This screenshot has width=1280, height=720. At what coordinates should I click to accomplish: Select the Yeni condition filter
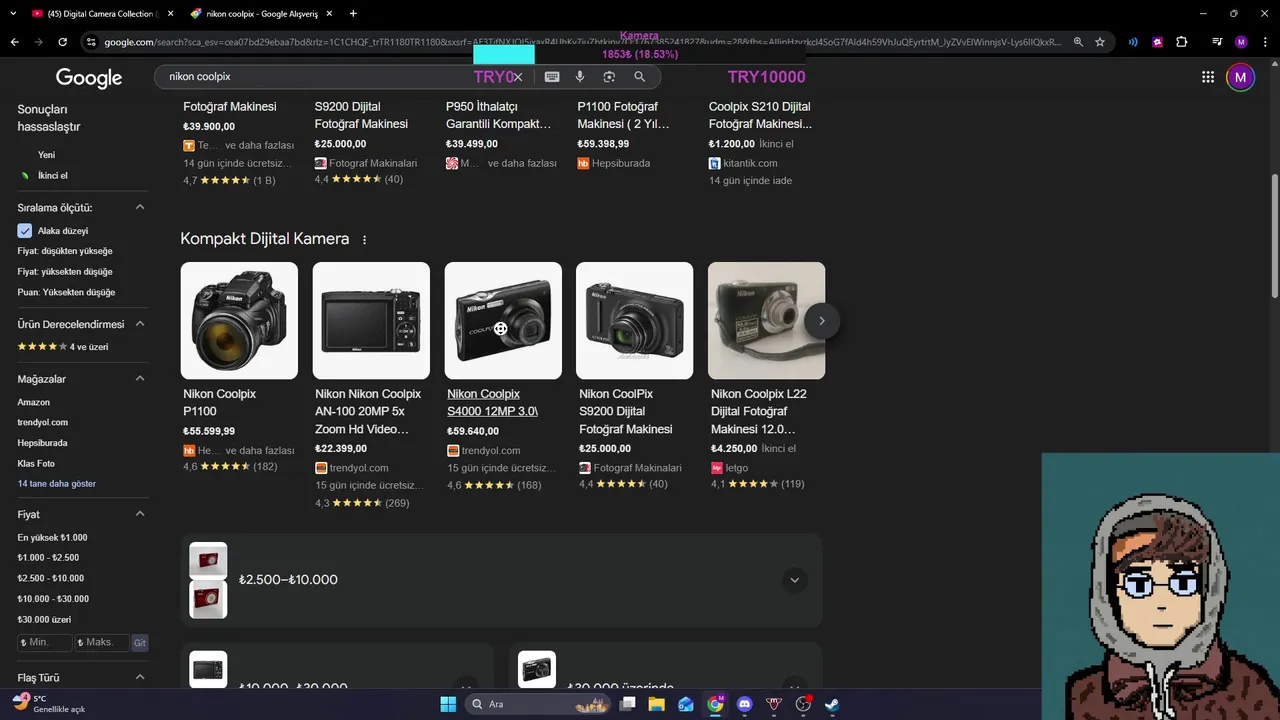(46, 155)
